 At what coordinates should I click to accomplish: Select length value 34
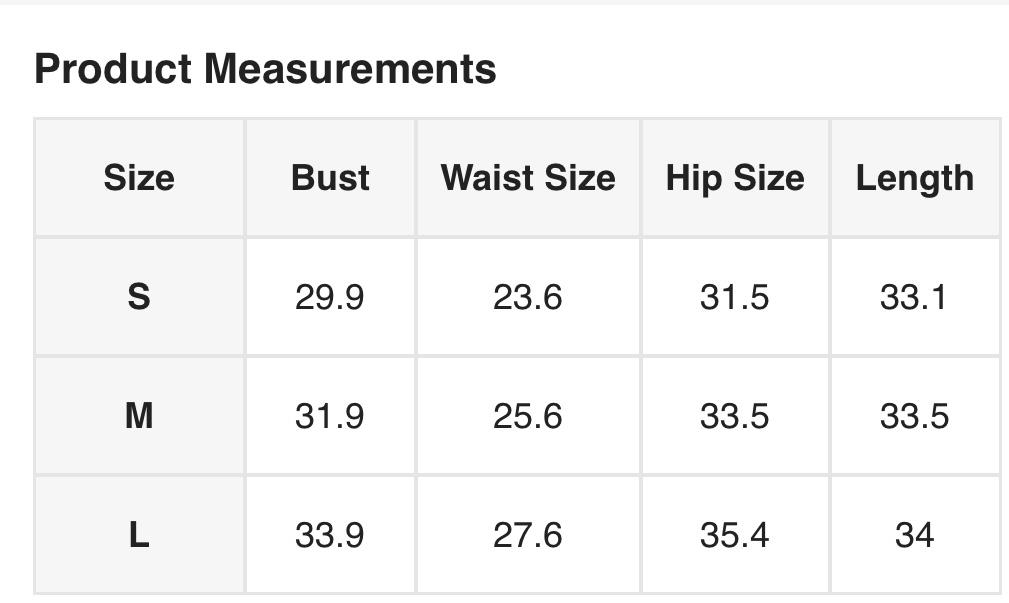click(x=914, y=535)
